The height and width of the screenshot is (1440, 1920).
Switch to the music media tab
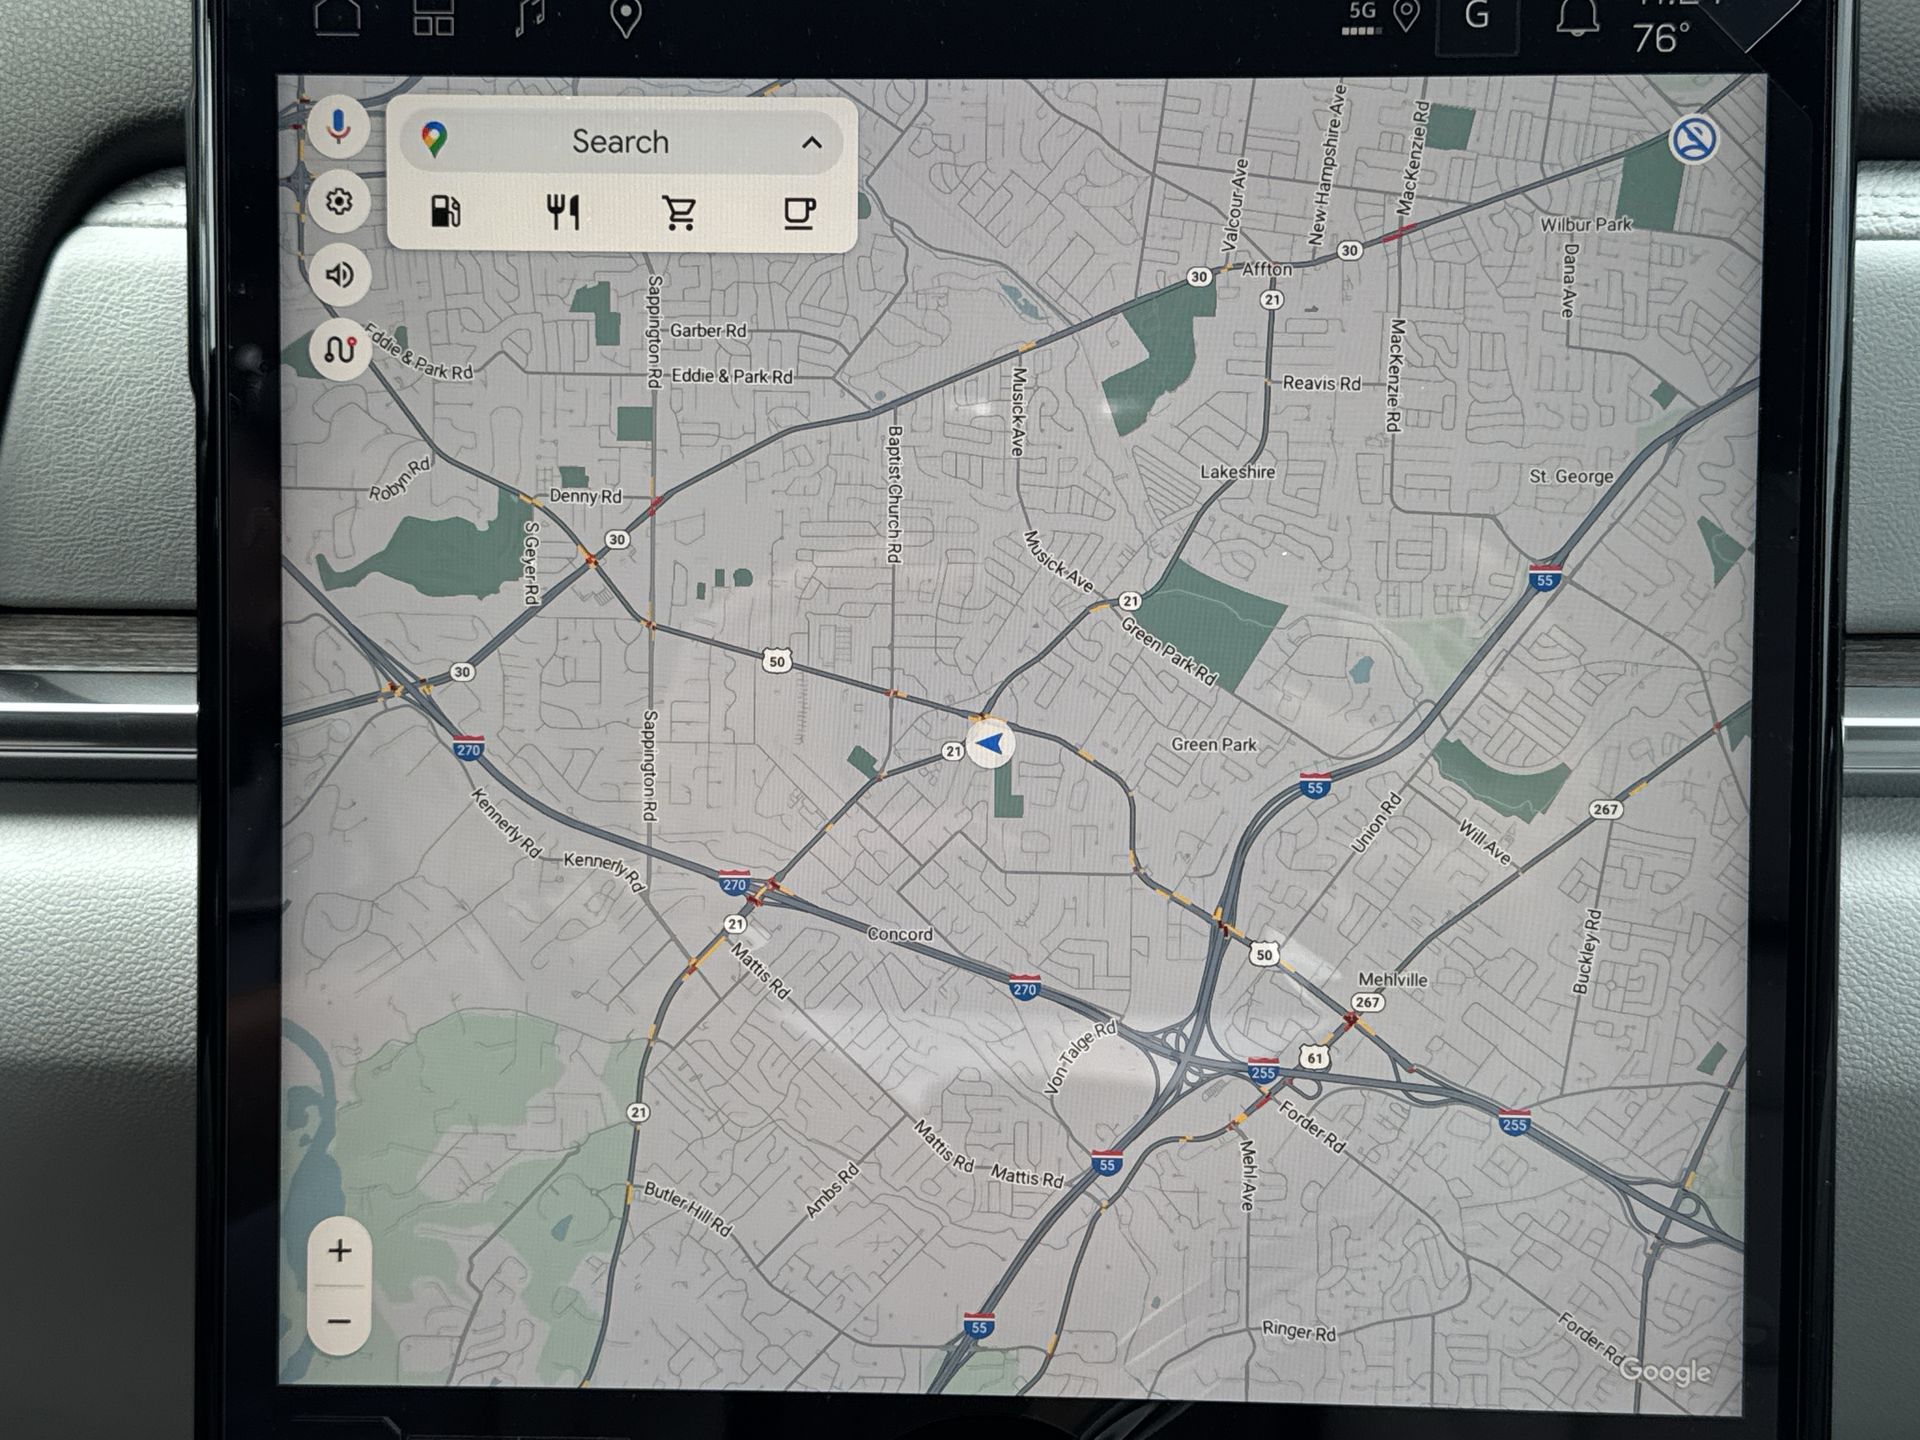point(530,17)
